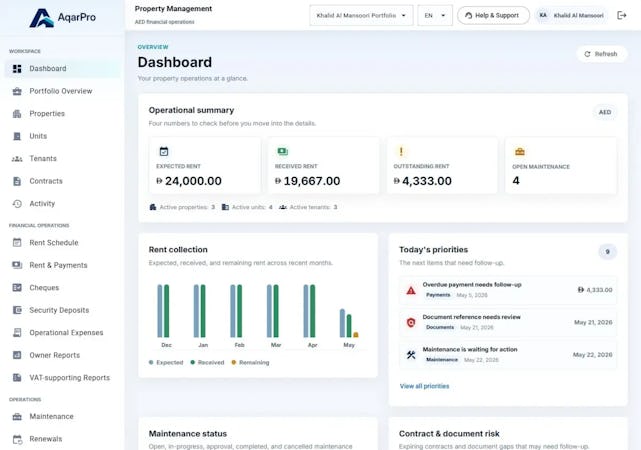Screen dimensions: 641x450
Task: Click the Remaining legend dot
Action: point(234,363)
